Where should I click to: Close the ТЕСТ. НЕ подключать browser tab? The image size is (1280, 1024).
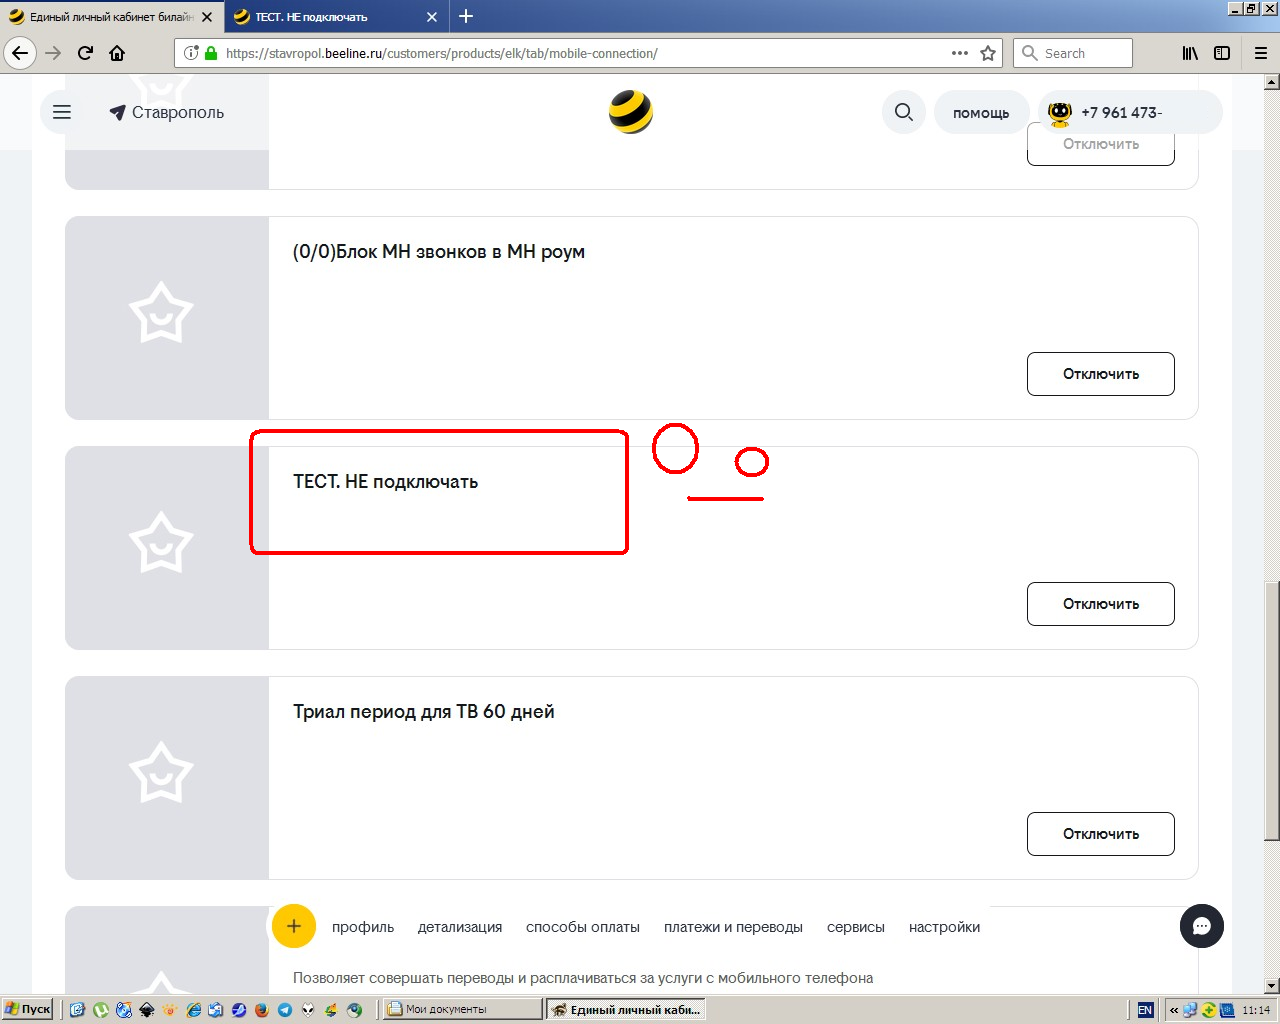pos(432,17)
